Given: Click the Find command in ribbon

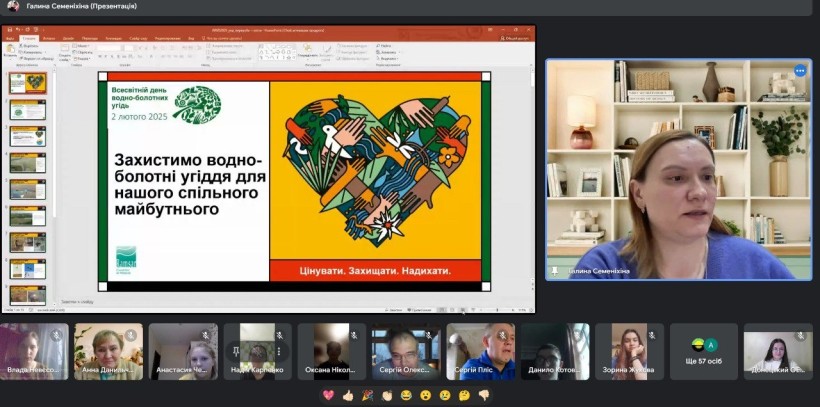Looking at the screenshot, I should (x=384, y=46).
